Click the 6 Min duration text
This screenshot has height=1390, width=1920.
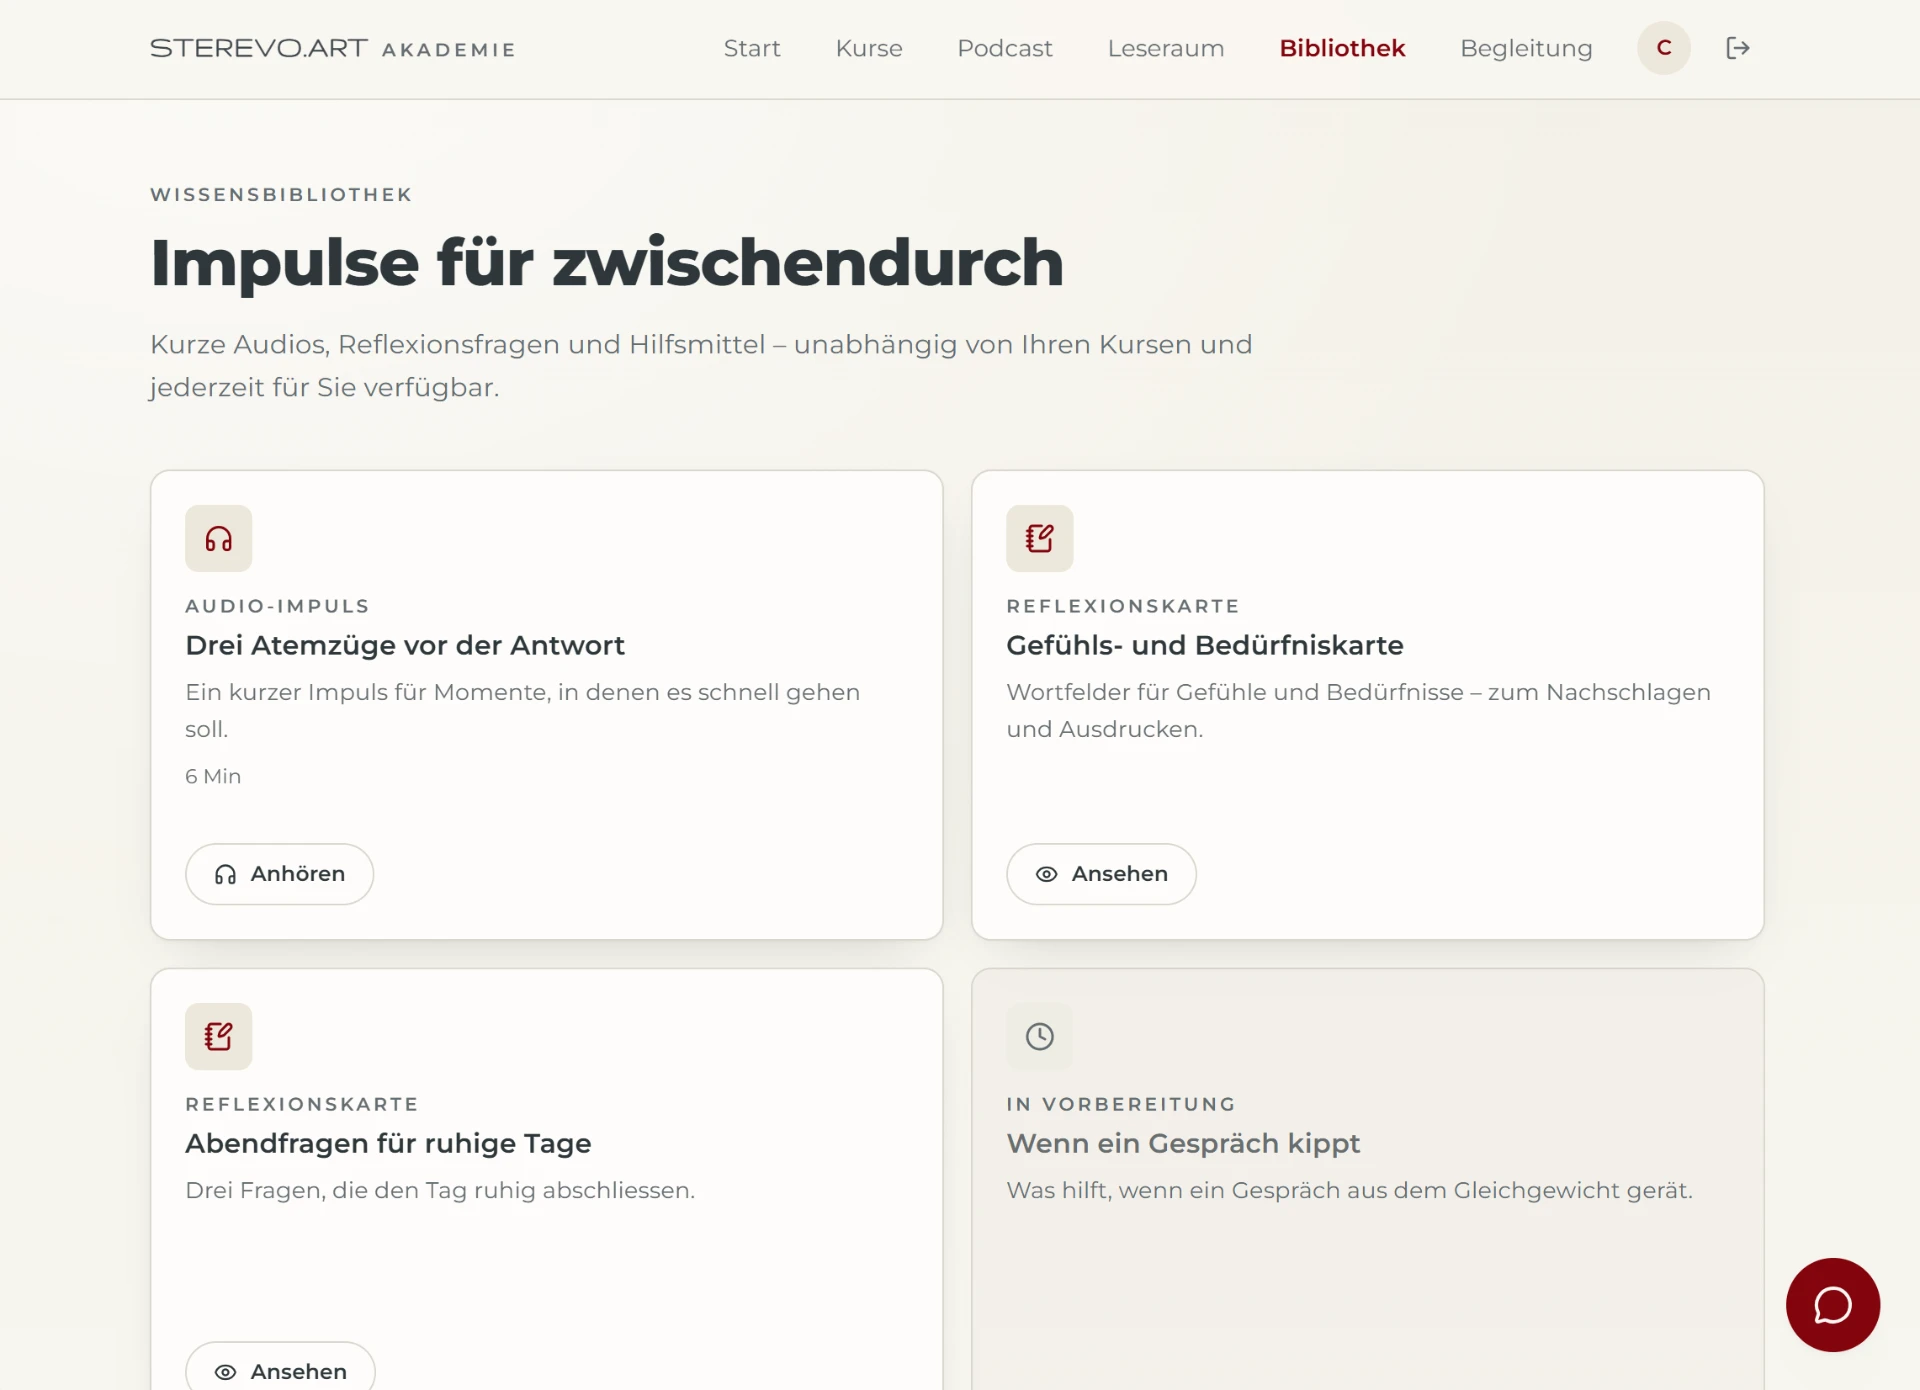[213, 776]
